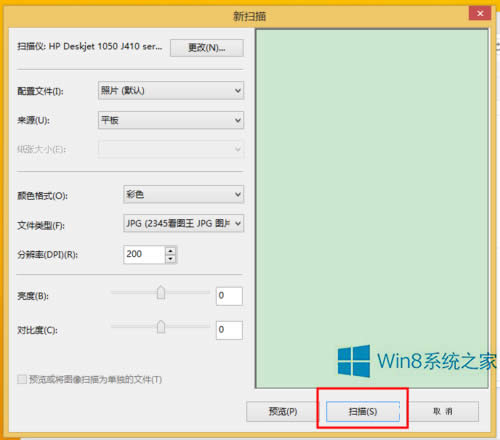
Task: Close the 新扫描 dialog window
Action: [480, 14]
